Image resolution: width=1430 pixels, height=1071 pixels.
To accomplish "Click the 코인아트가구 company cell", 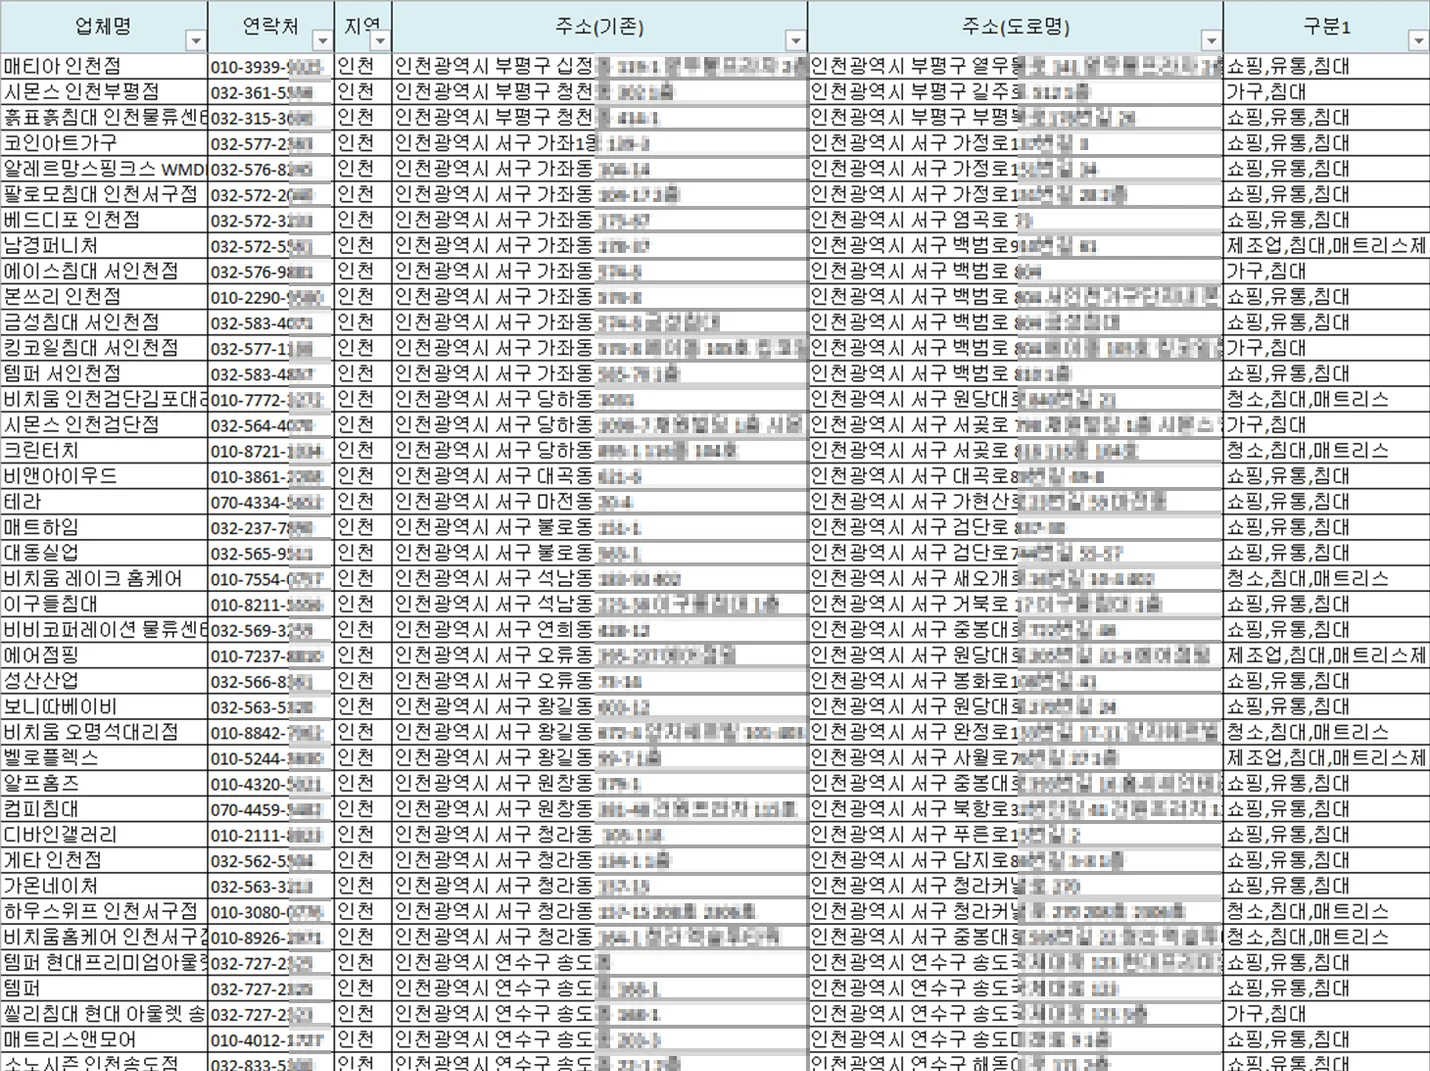I will [104, 143].
